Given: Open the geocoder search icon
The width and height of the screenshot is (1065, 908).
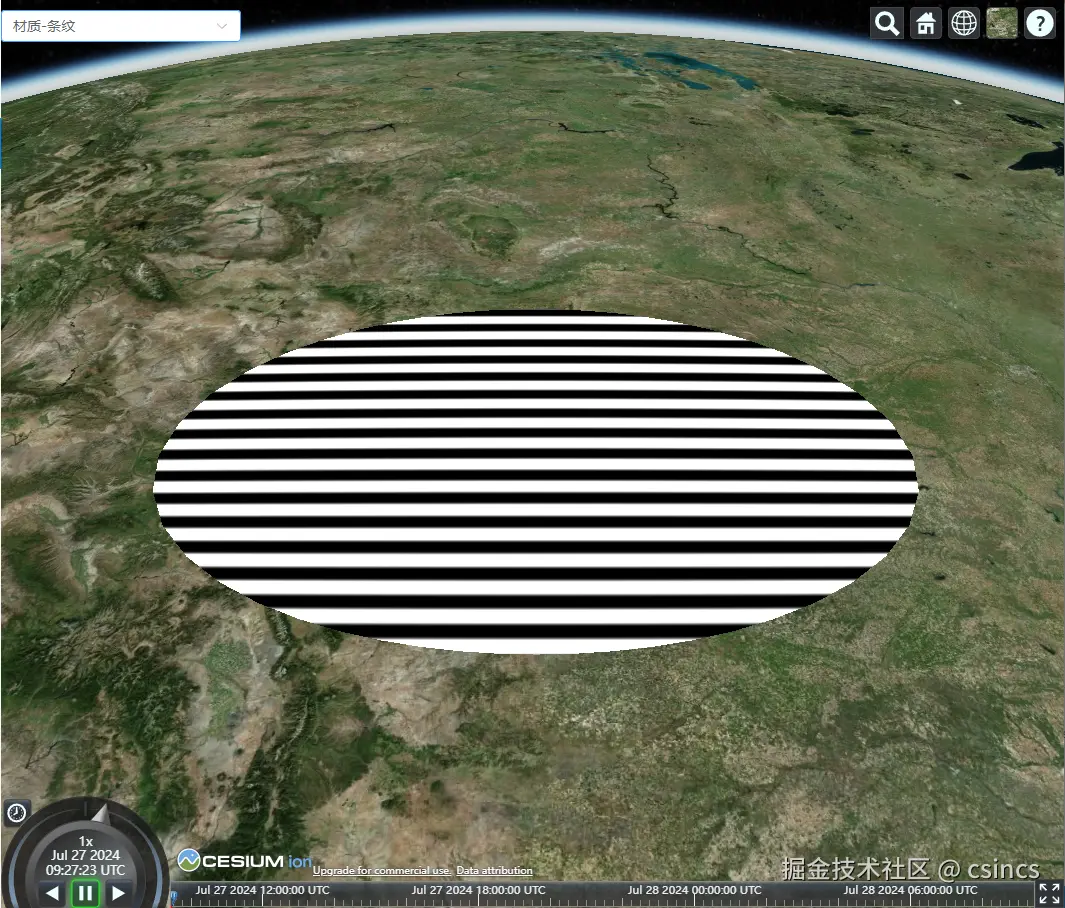Looking at the screenshot, I should point(887,23).
